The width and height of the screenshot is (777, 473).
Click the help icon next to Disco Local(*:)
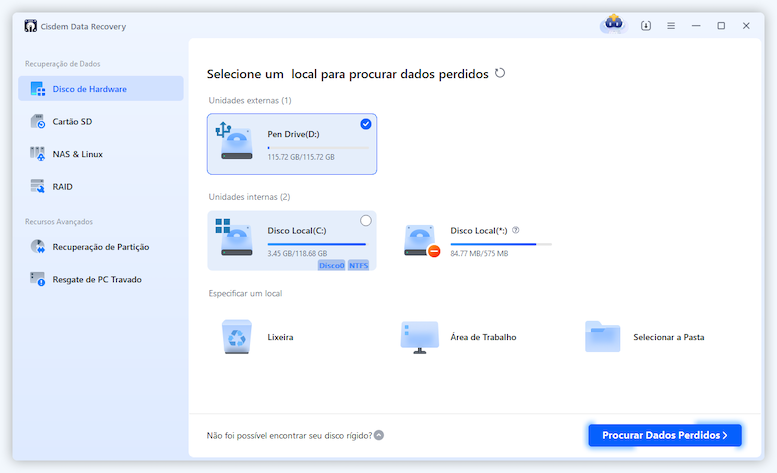pyautogui.click(x=516, y=230)
